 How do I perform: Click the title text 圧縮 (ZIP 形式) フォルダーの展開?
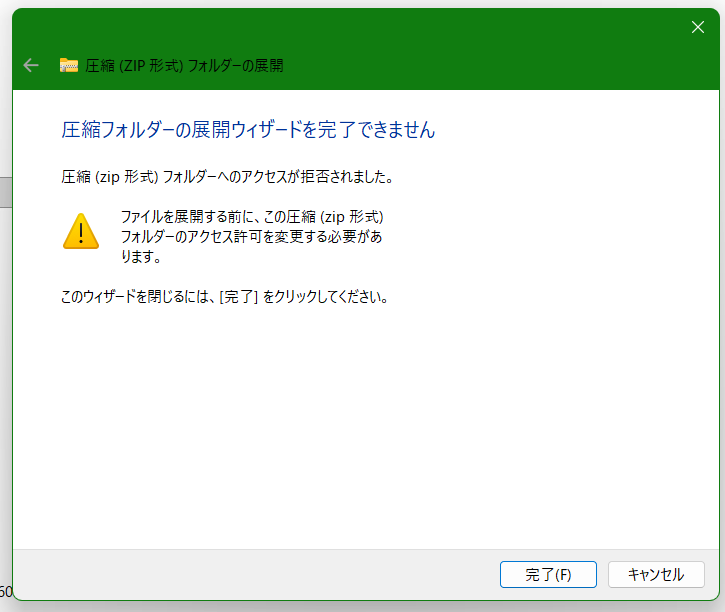[184, 66]
